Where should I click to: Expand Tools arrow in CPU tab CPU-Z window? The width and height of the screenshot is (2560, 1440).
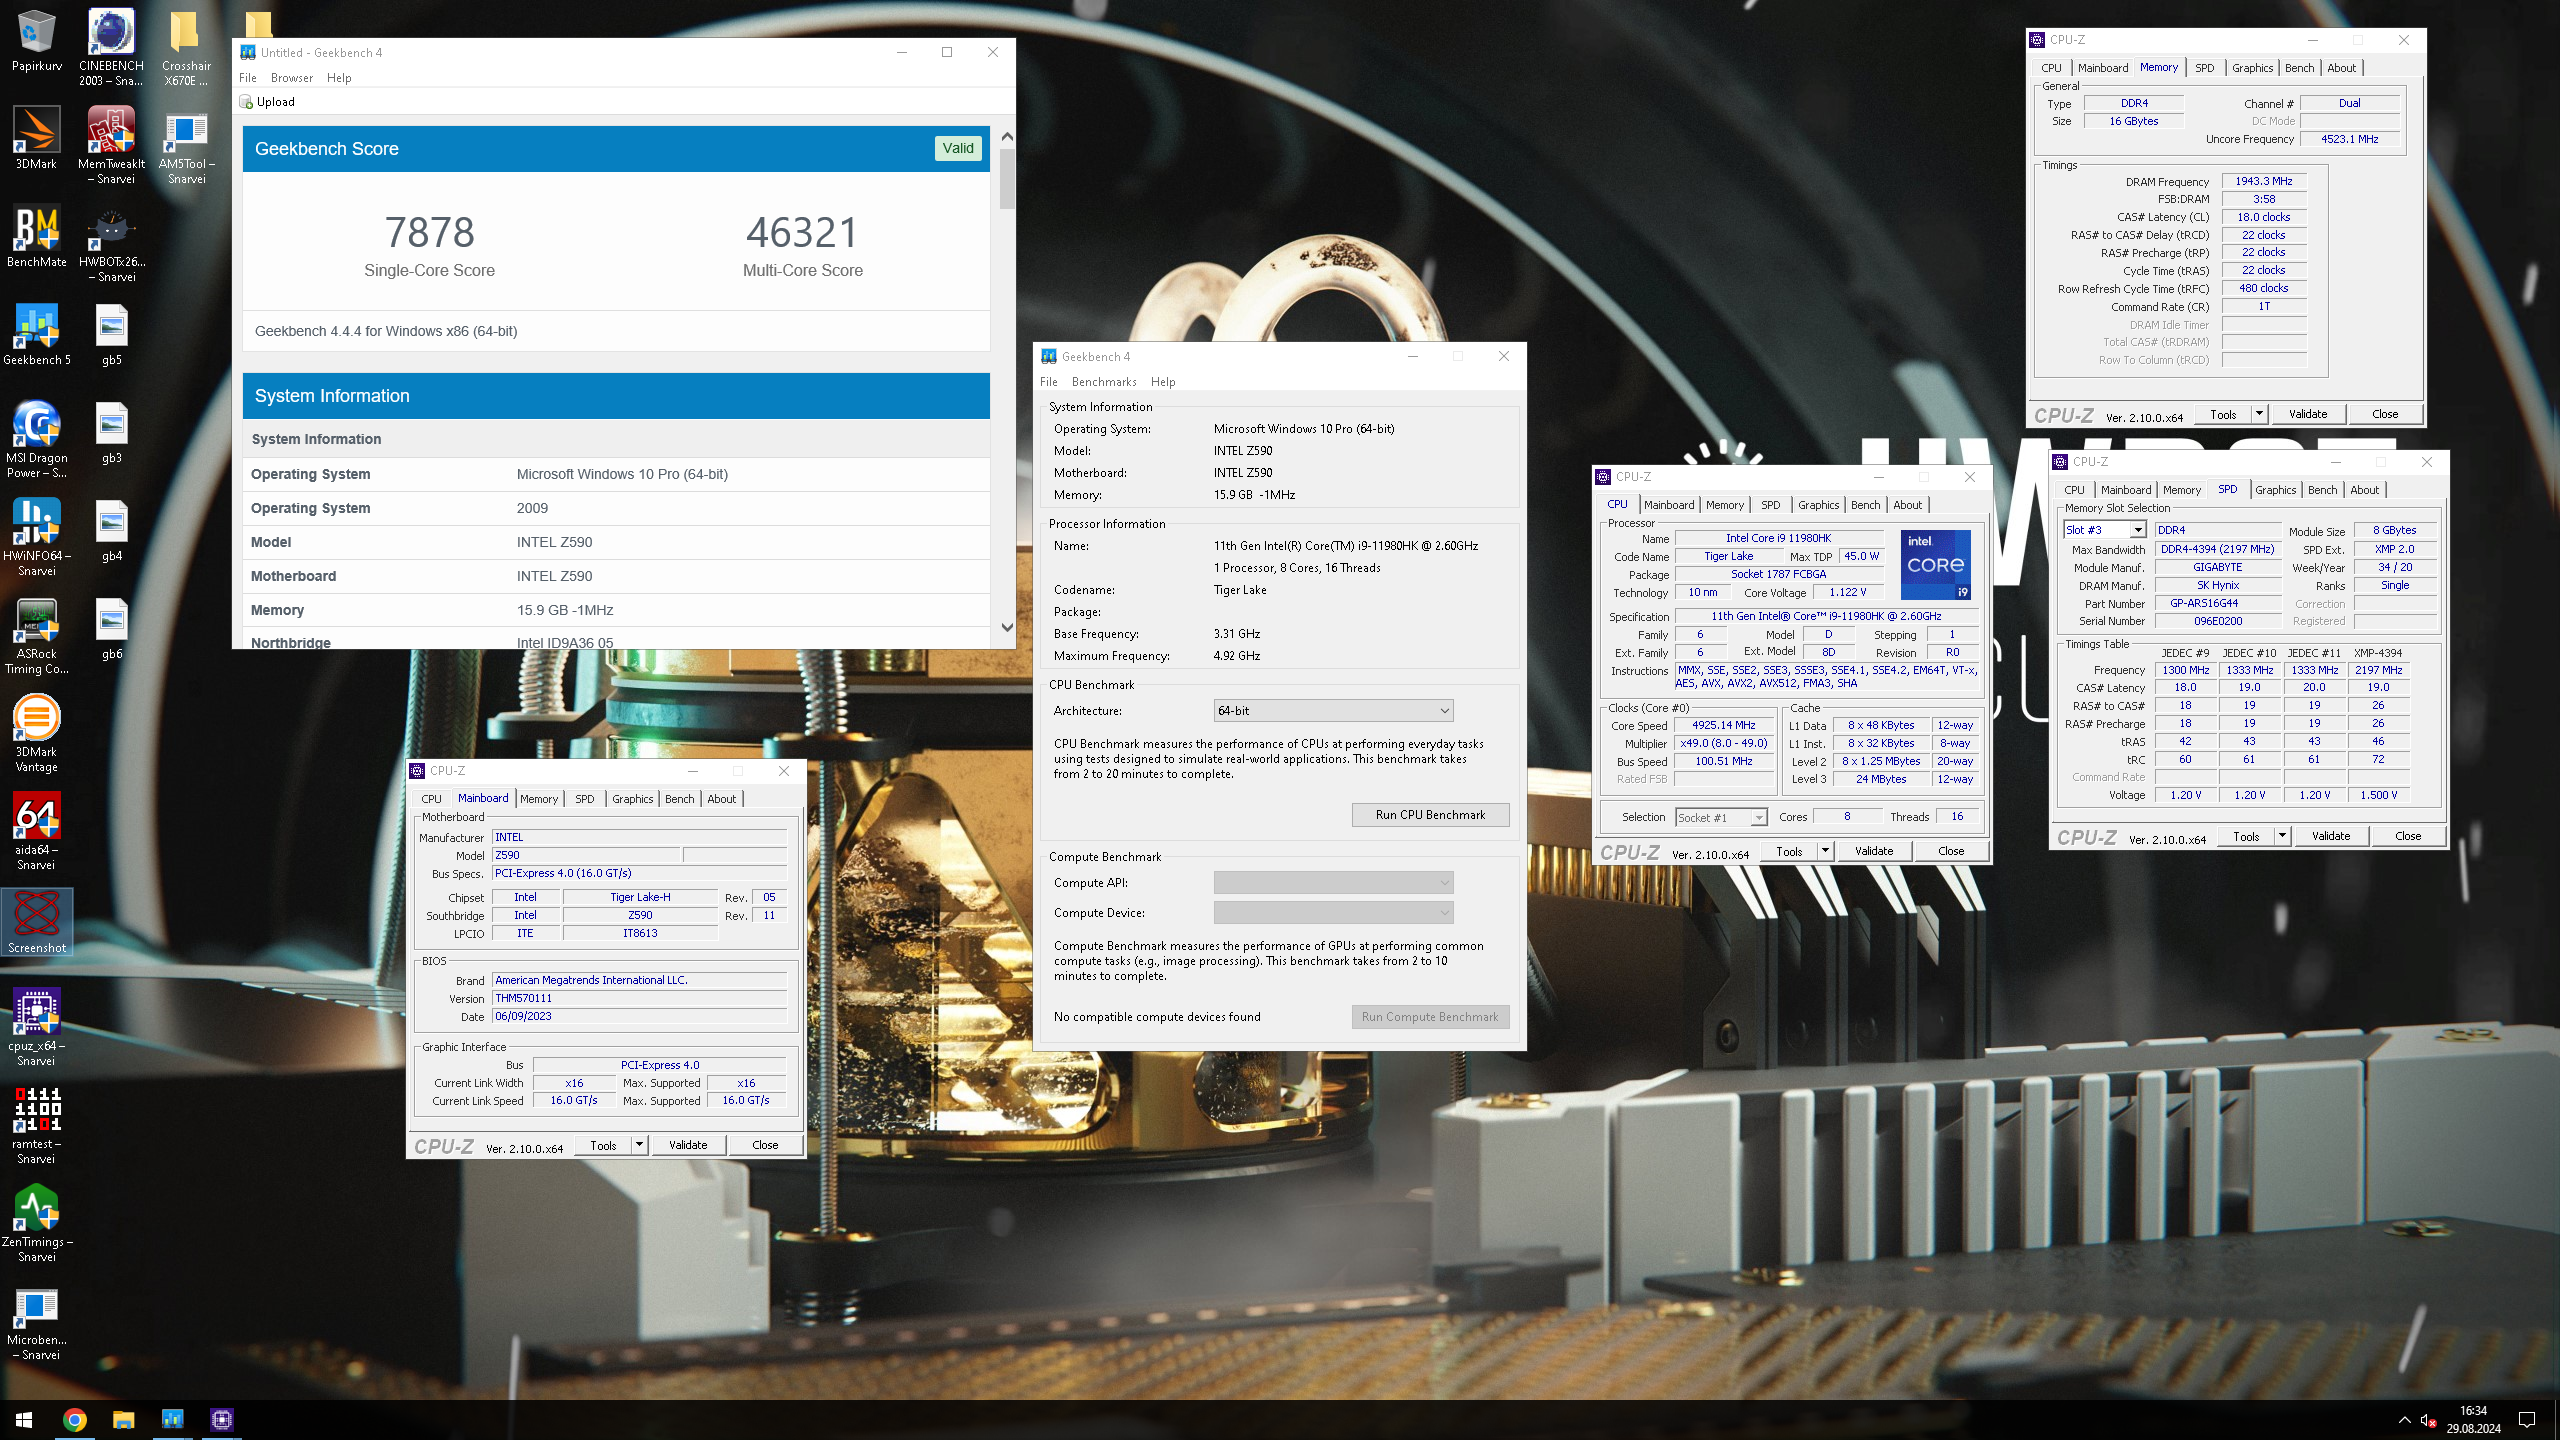pos(1825,851)
